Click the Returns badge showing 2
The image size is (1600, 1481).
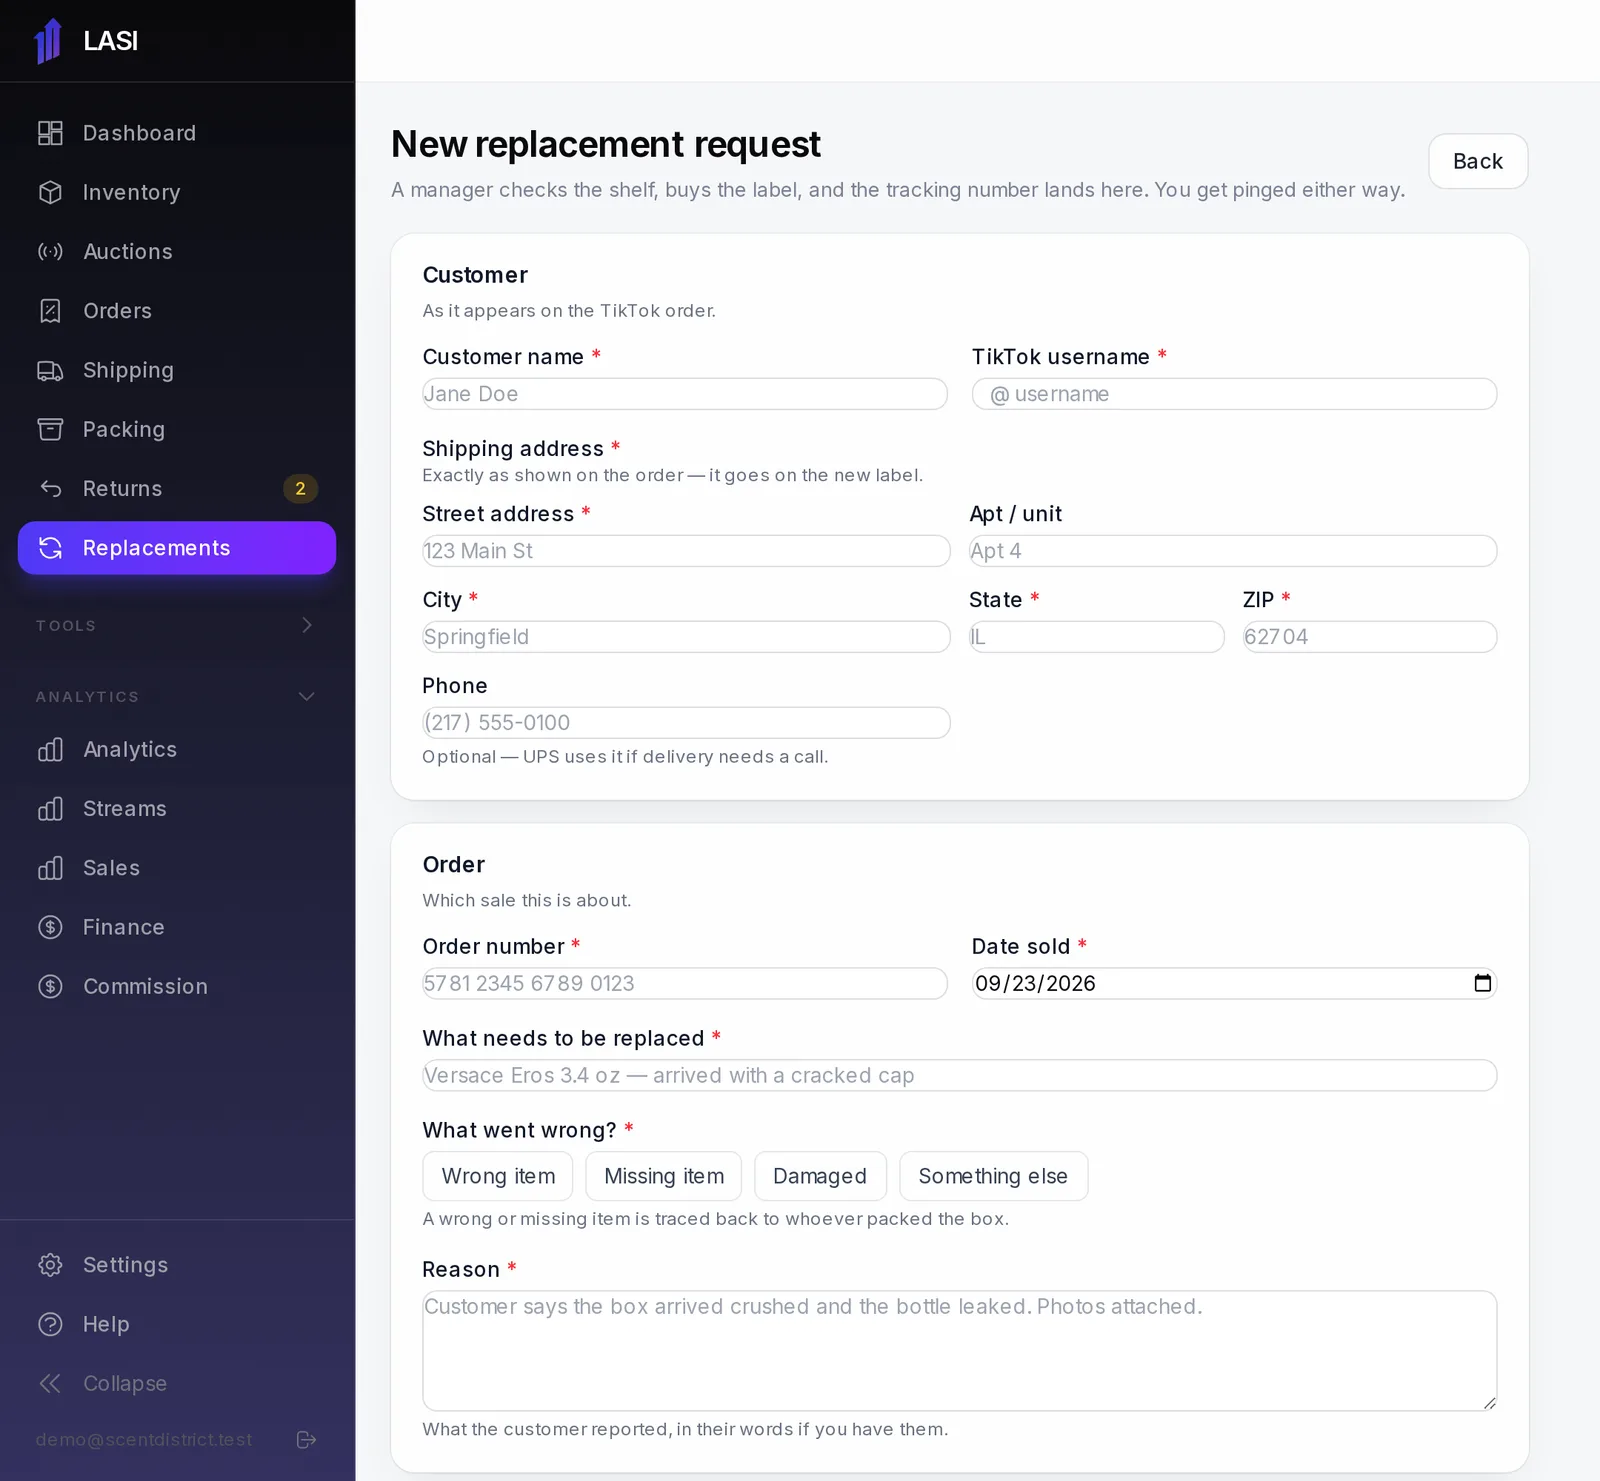(x=300, y=488)
